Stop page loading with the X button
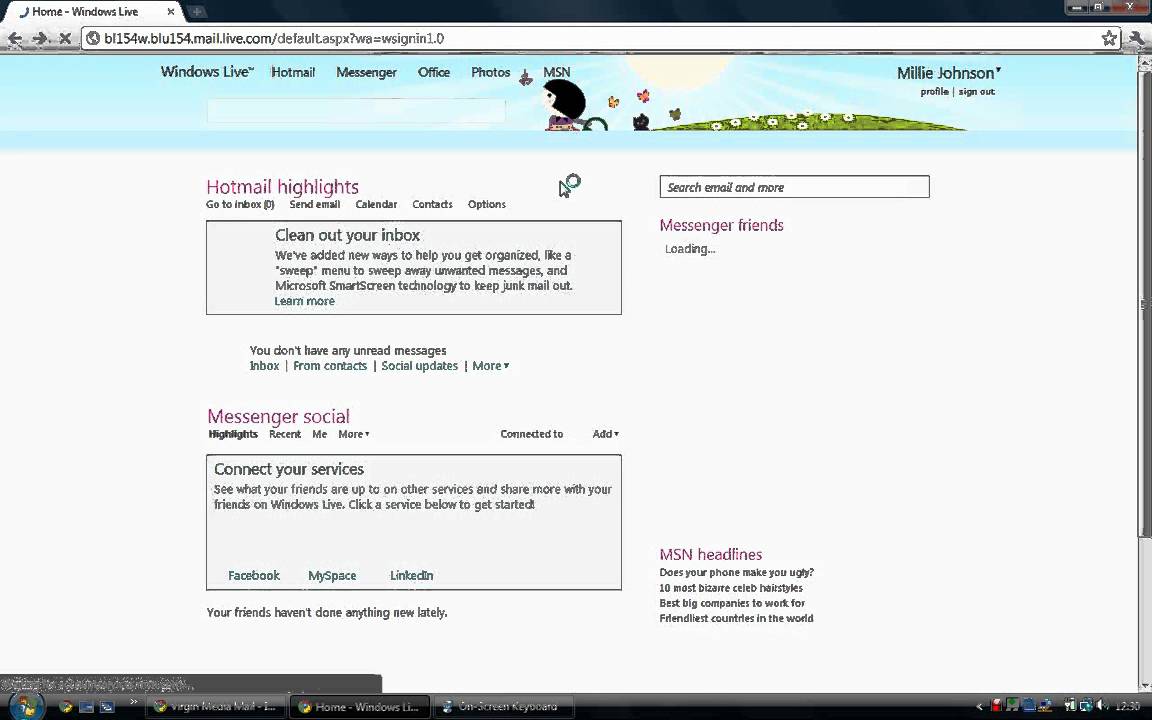This screenshot has height=720, width=1152. click(x=65, y=38)
